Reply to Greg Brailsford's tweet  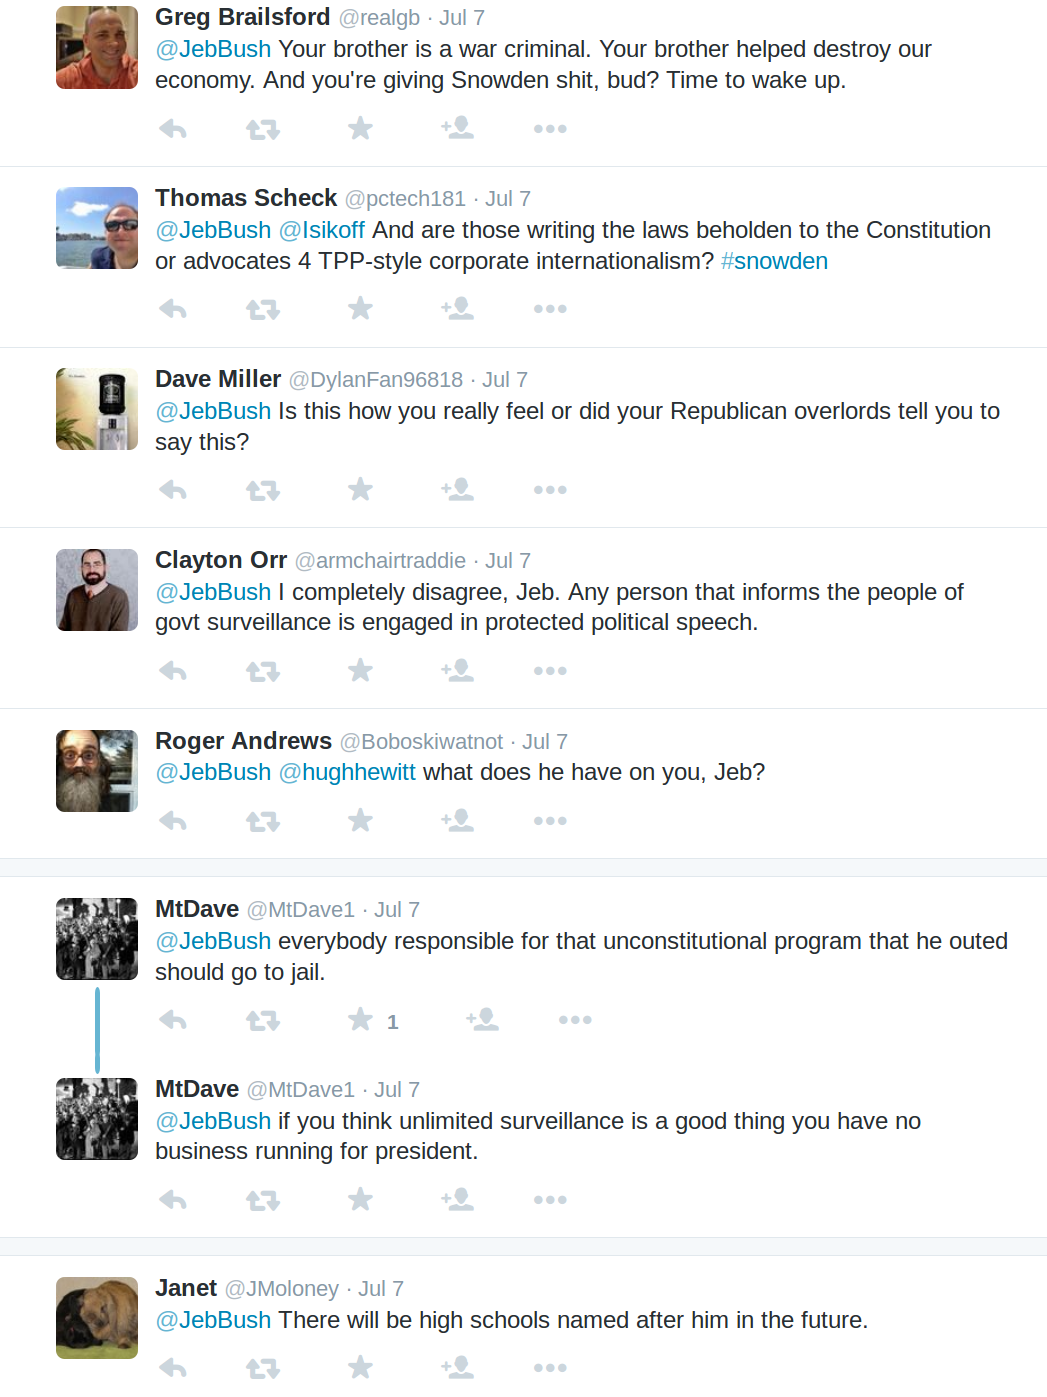(x=173, y=129)
